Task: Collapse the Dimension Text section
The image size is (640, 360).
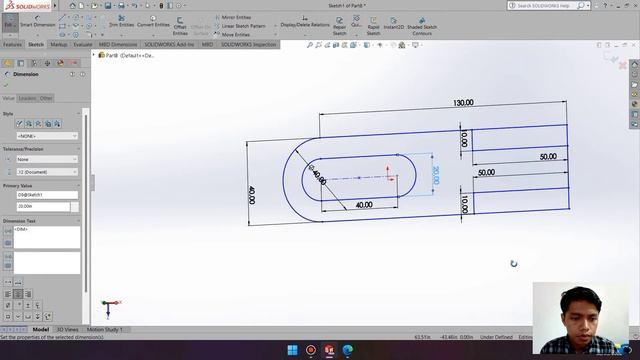Action: [x=78, y=221]
